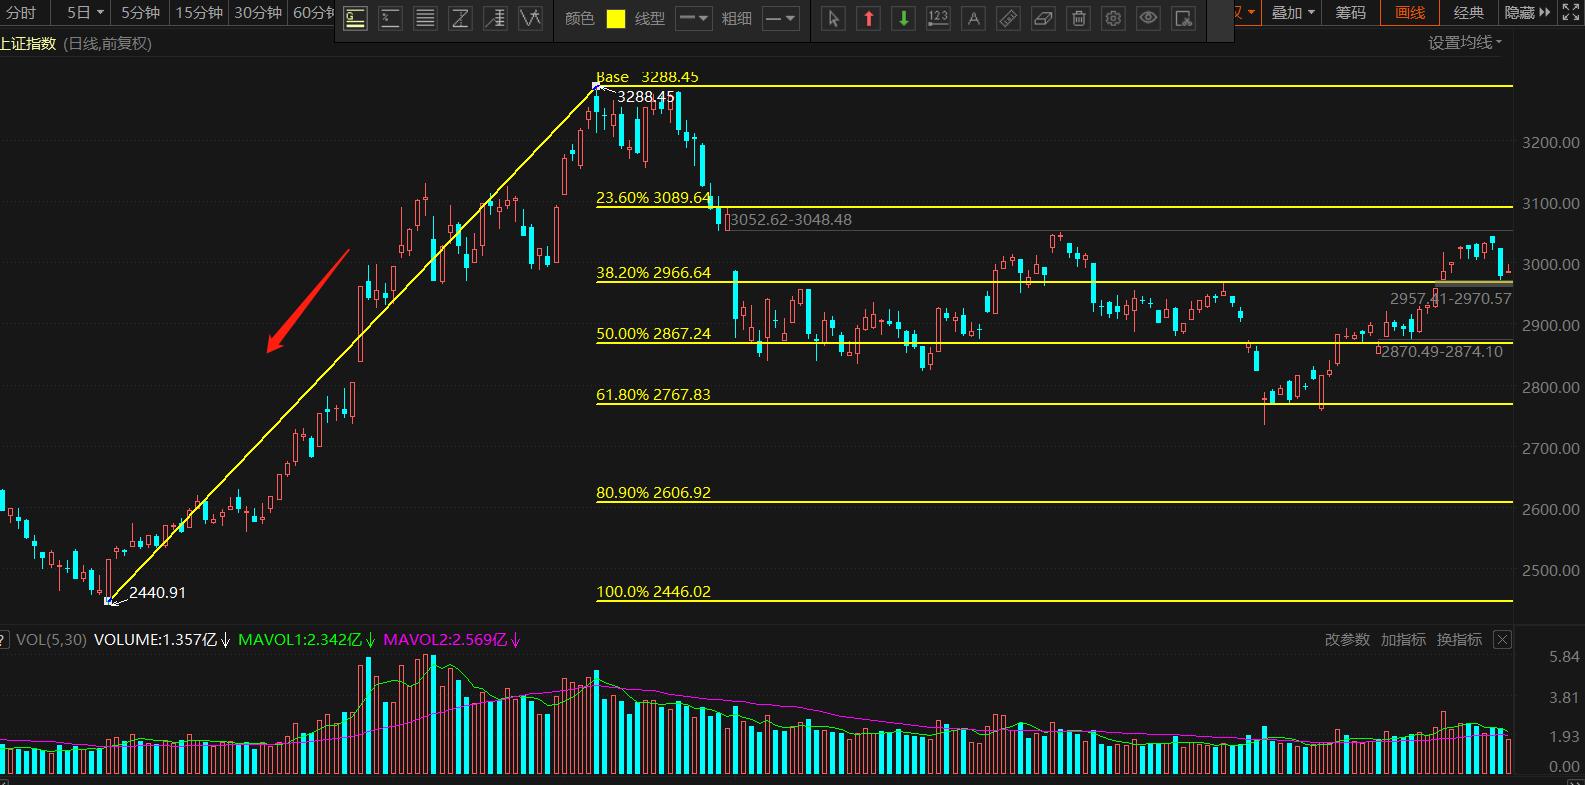Screen dimensions: 1585x785
Task: Toggle fullscreen chart view
Action: tap(1569, 12)
